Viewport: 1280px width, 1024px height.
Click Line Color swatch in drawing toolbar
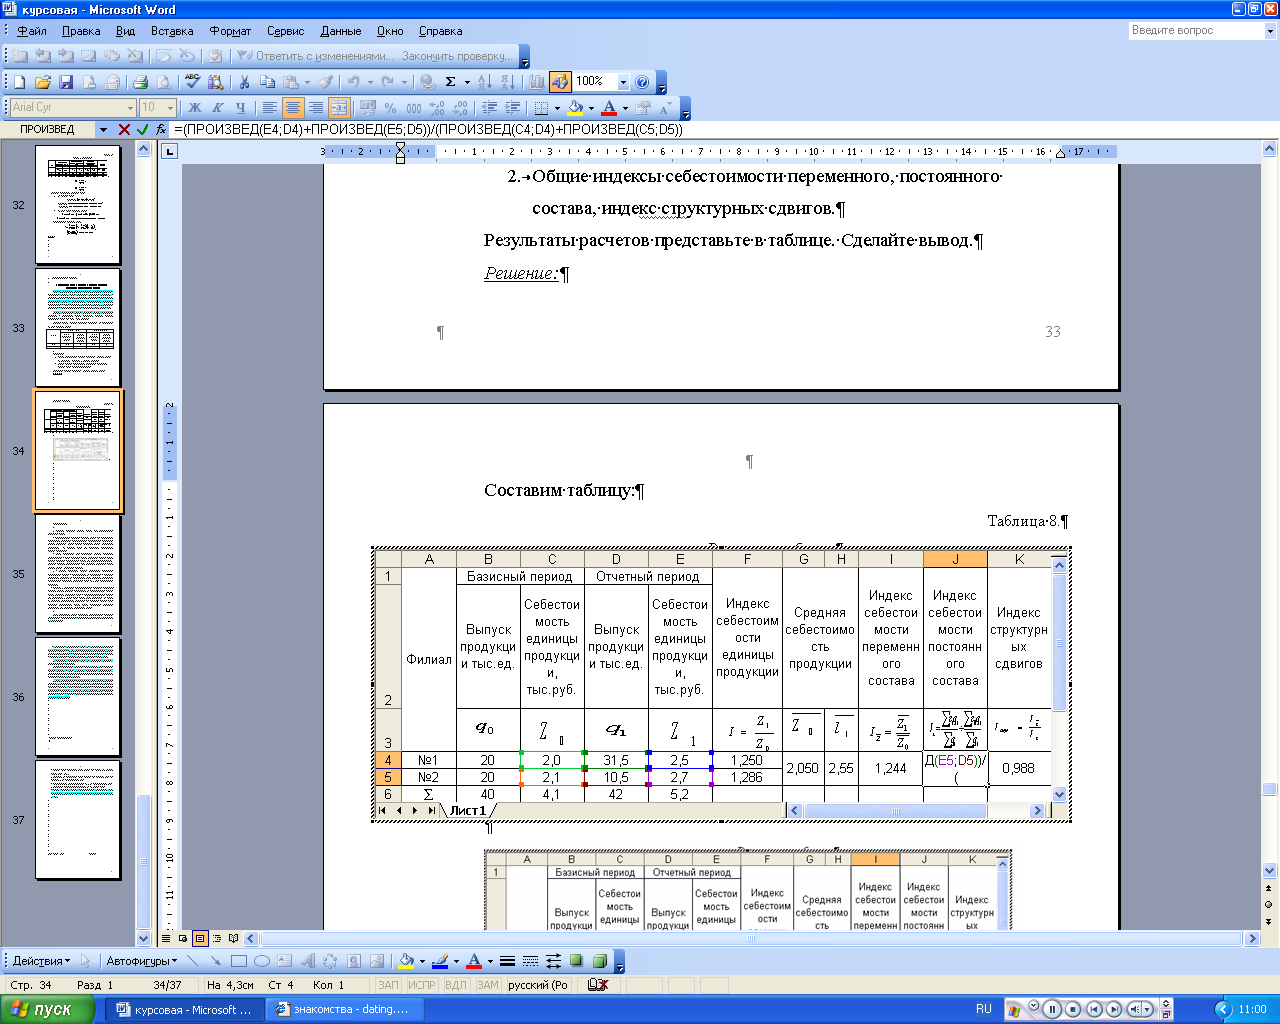click(x=440, y=961)
